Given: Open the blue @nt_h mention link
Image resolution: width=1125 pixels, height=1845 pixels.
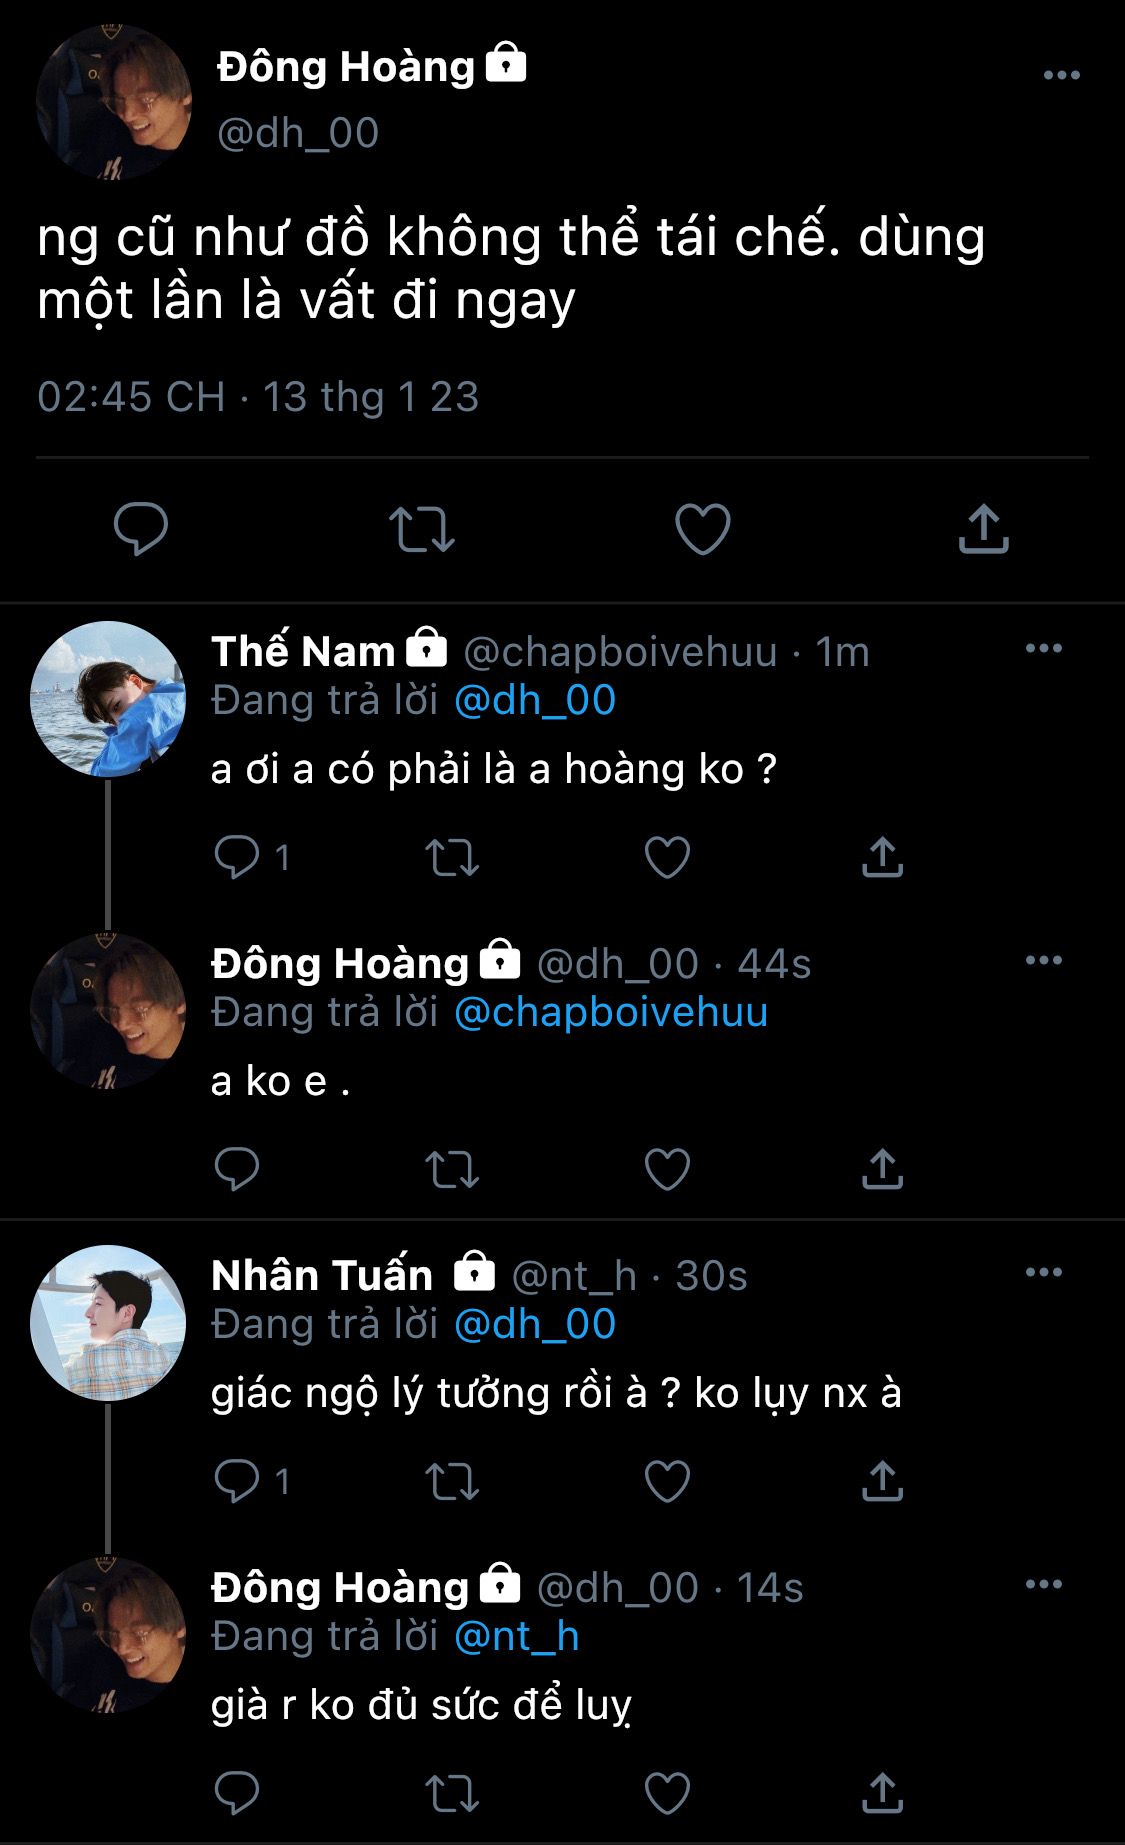Looking at the screenshot, I should [517, 1637].
